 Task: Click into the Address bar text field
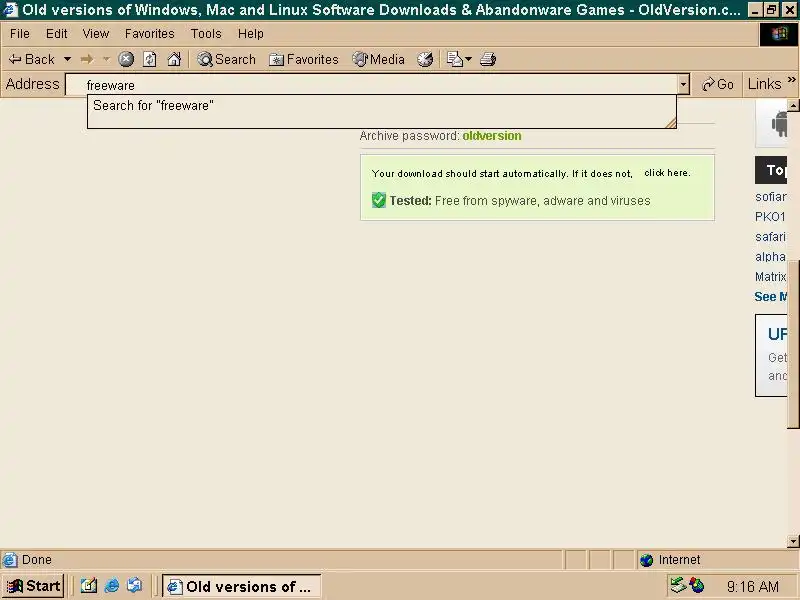coord(372,85)
